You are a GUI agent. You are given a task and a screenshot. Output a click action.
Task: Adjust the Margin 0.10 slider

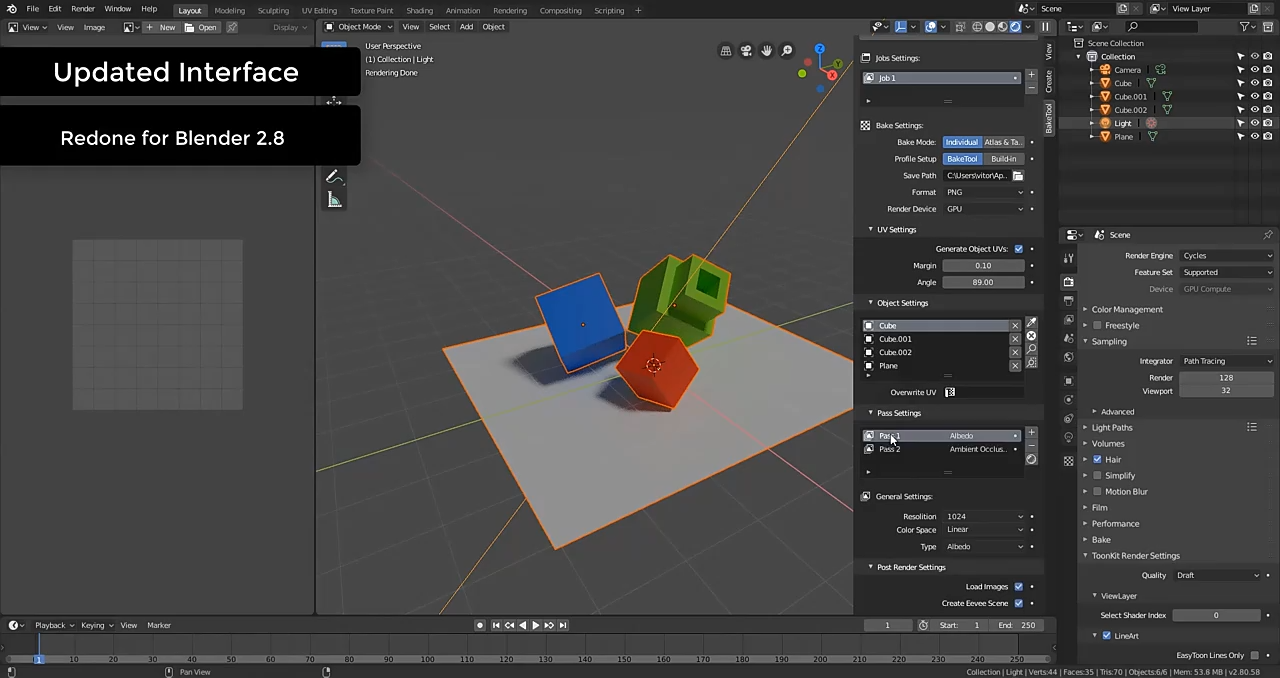pos(983,265)
